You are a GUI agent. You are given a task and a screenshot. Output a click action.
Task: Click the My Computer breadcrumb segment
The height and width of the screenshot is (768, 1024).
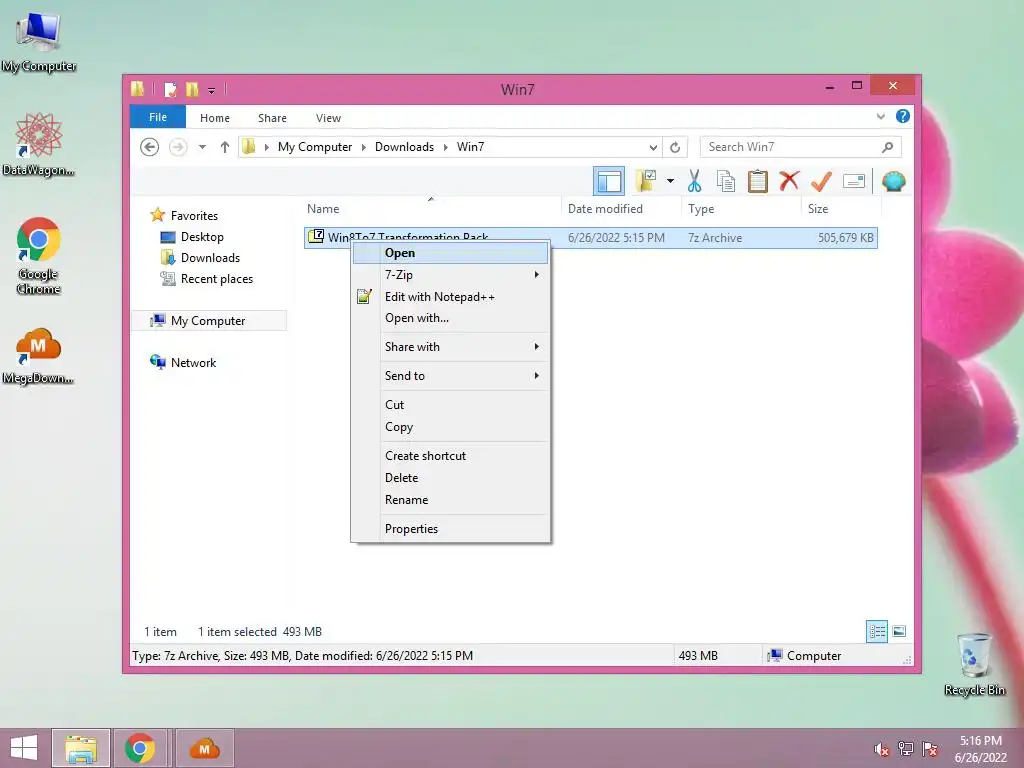[x=315, y=147]
